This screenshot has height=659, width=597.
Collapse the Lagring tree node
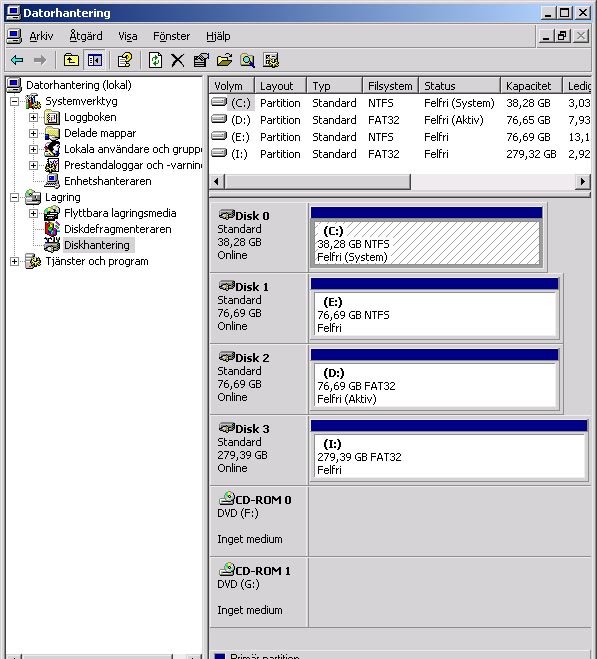(14, 197)
